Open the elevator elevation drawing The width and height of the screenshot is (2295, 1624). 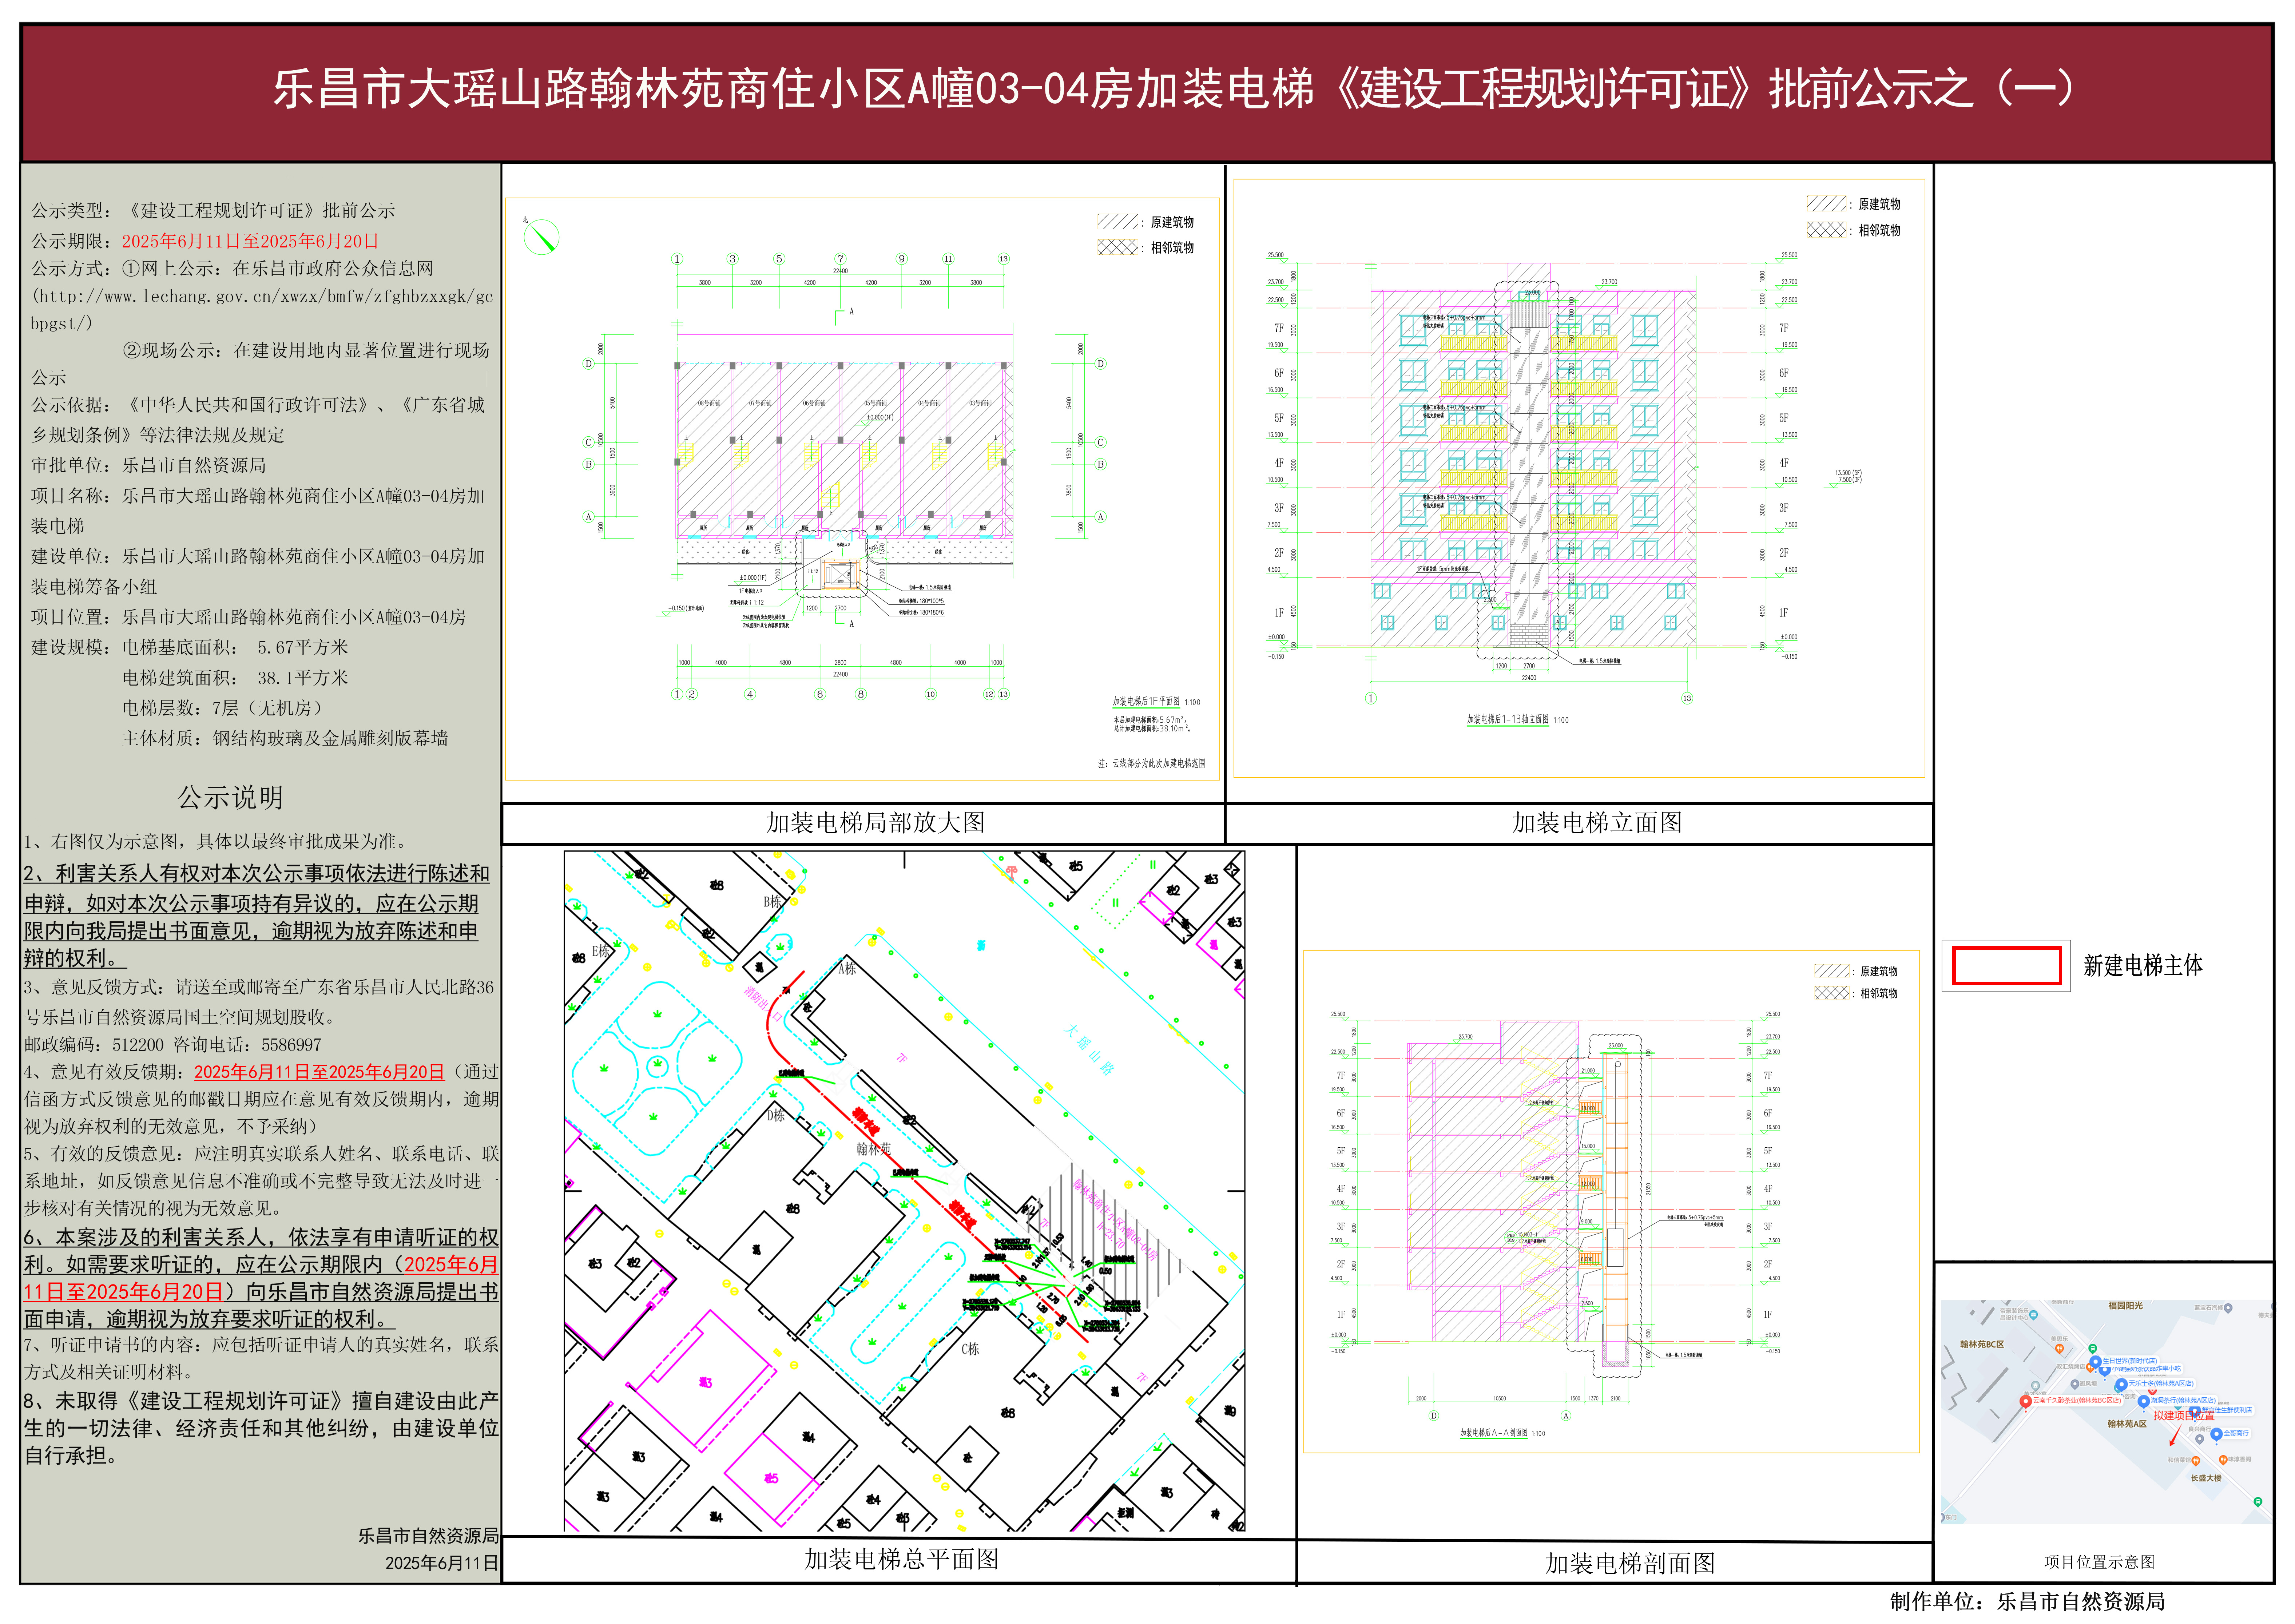coord(1579,478)
